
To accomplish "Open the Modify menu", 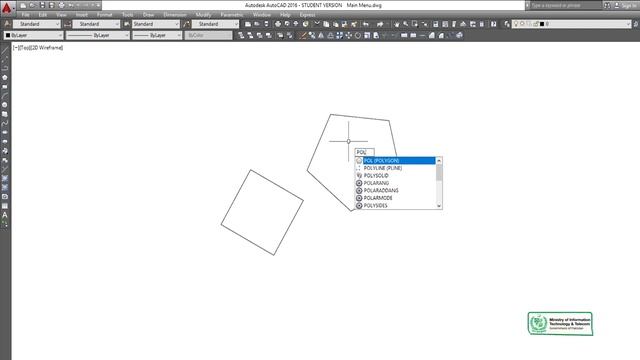I will (x=203, y=15).
